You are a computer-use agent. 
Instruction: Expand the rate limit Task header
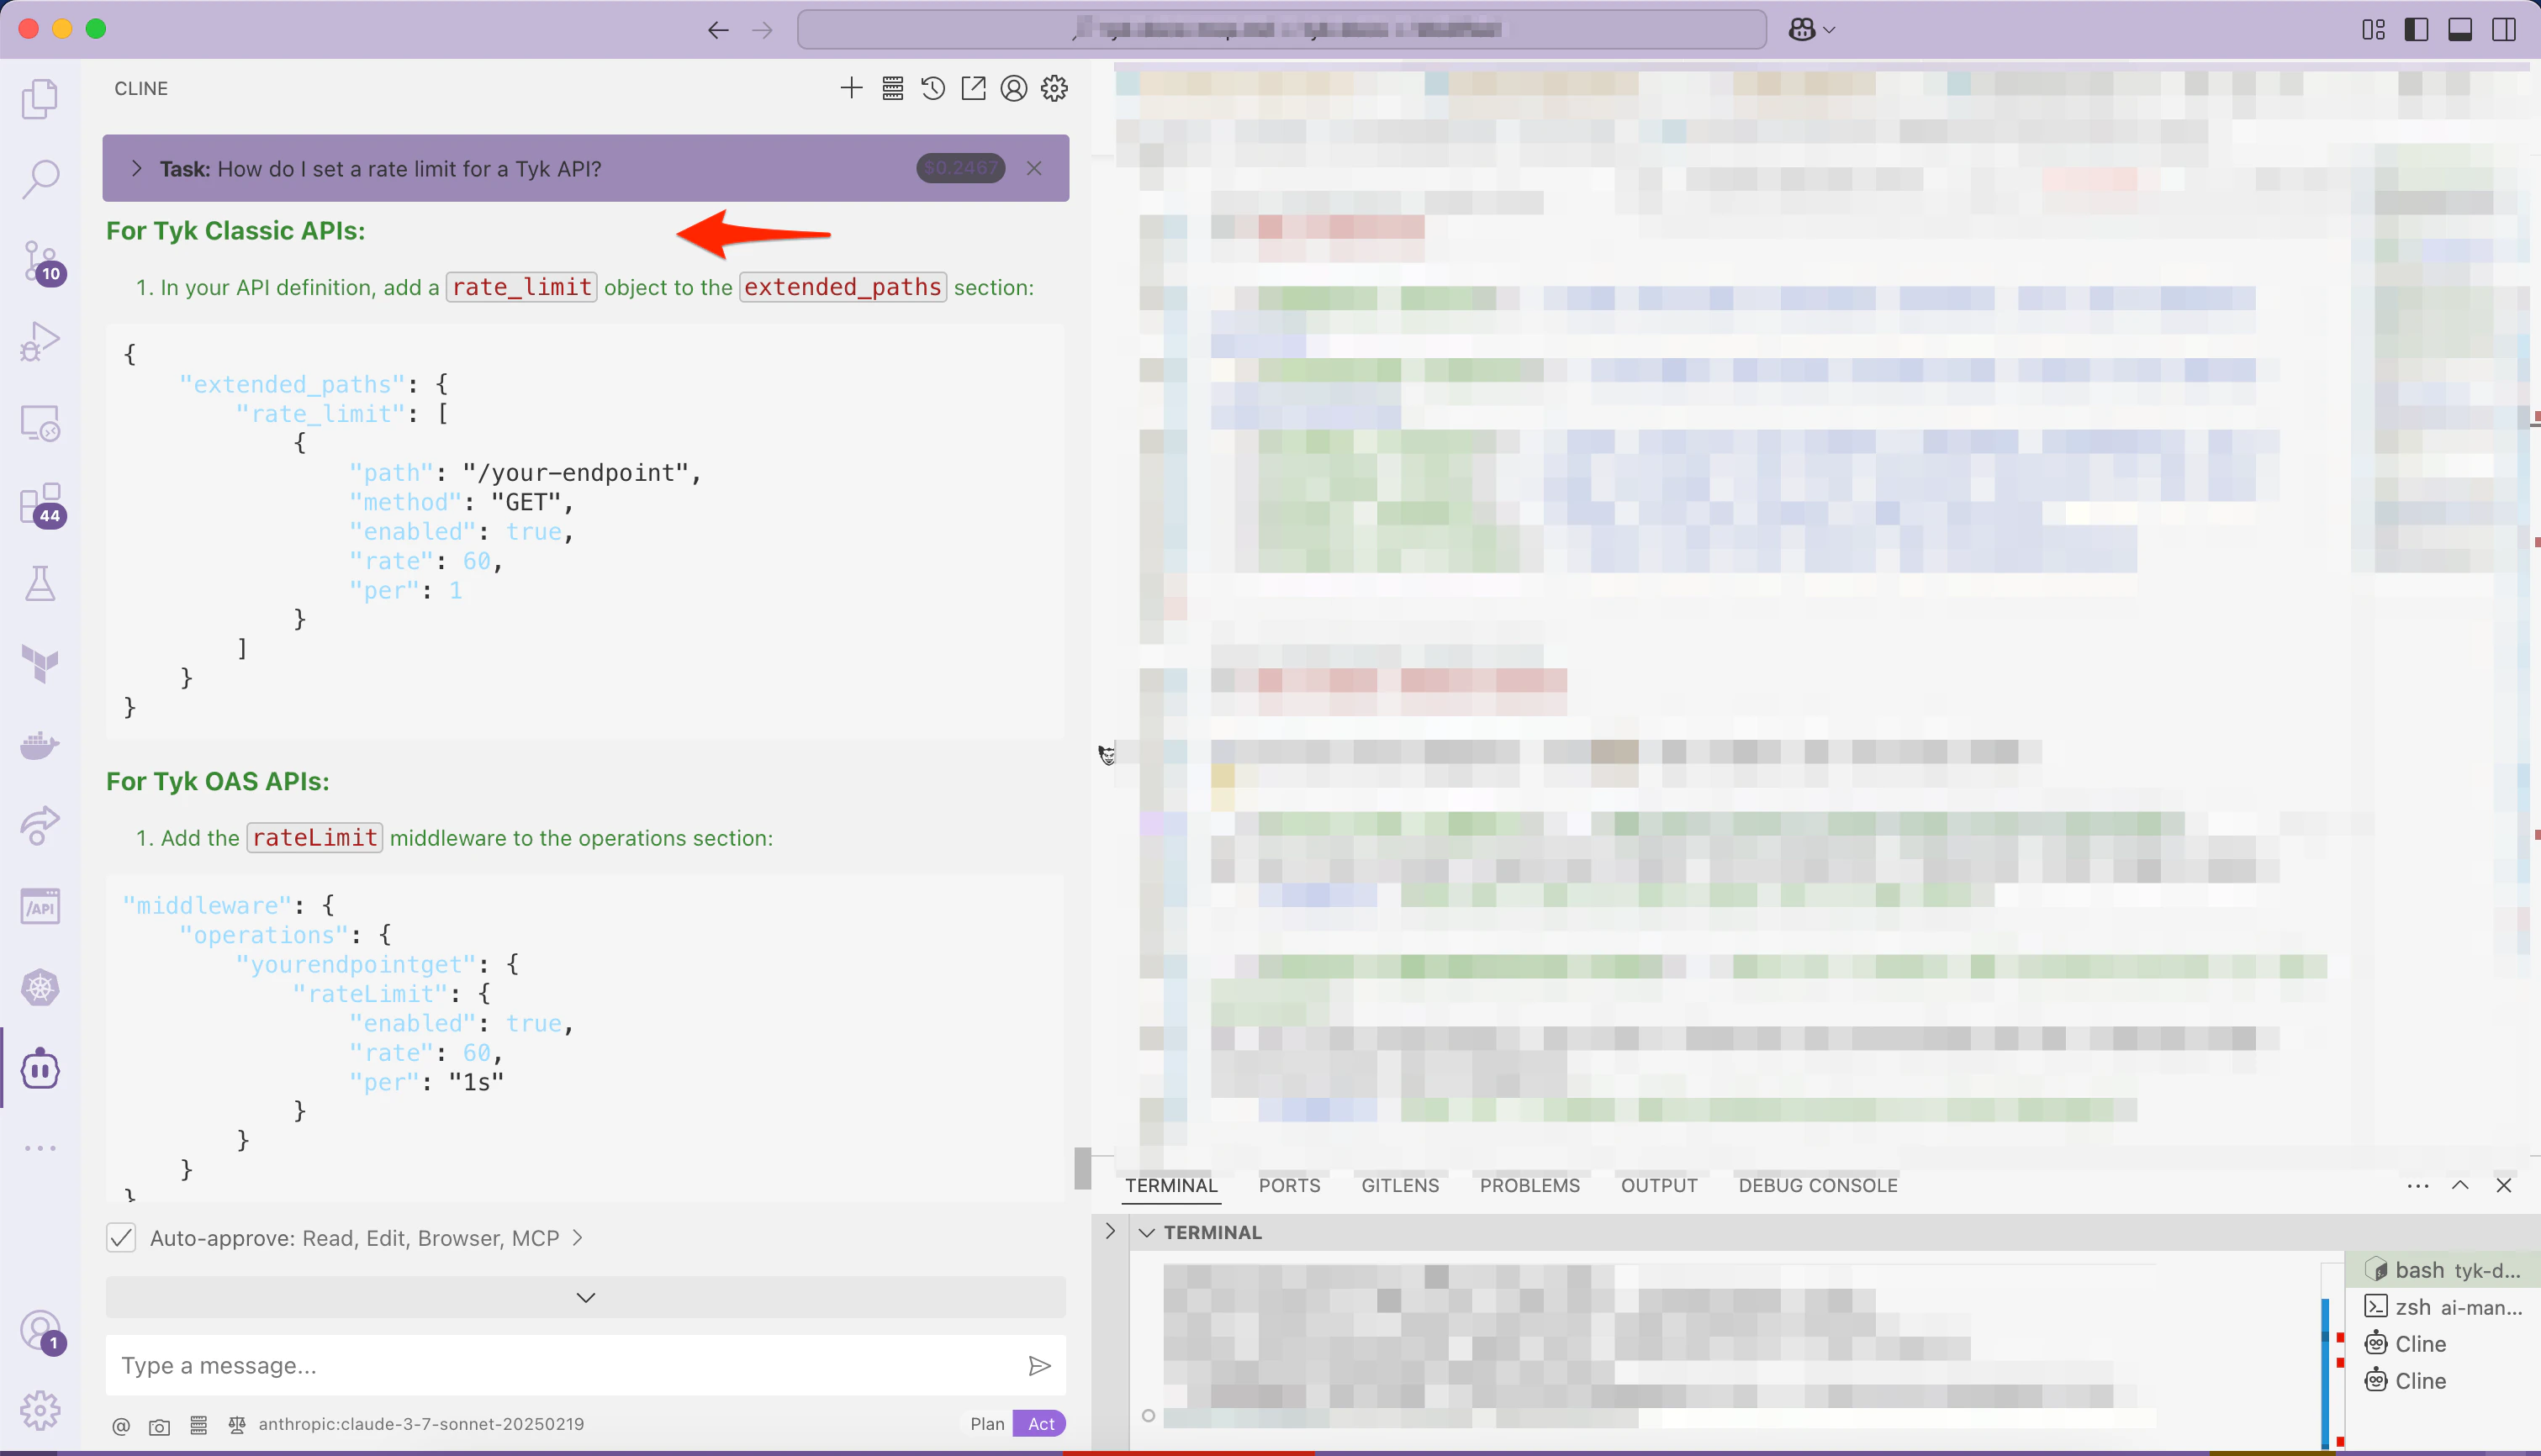point(137,168)
